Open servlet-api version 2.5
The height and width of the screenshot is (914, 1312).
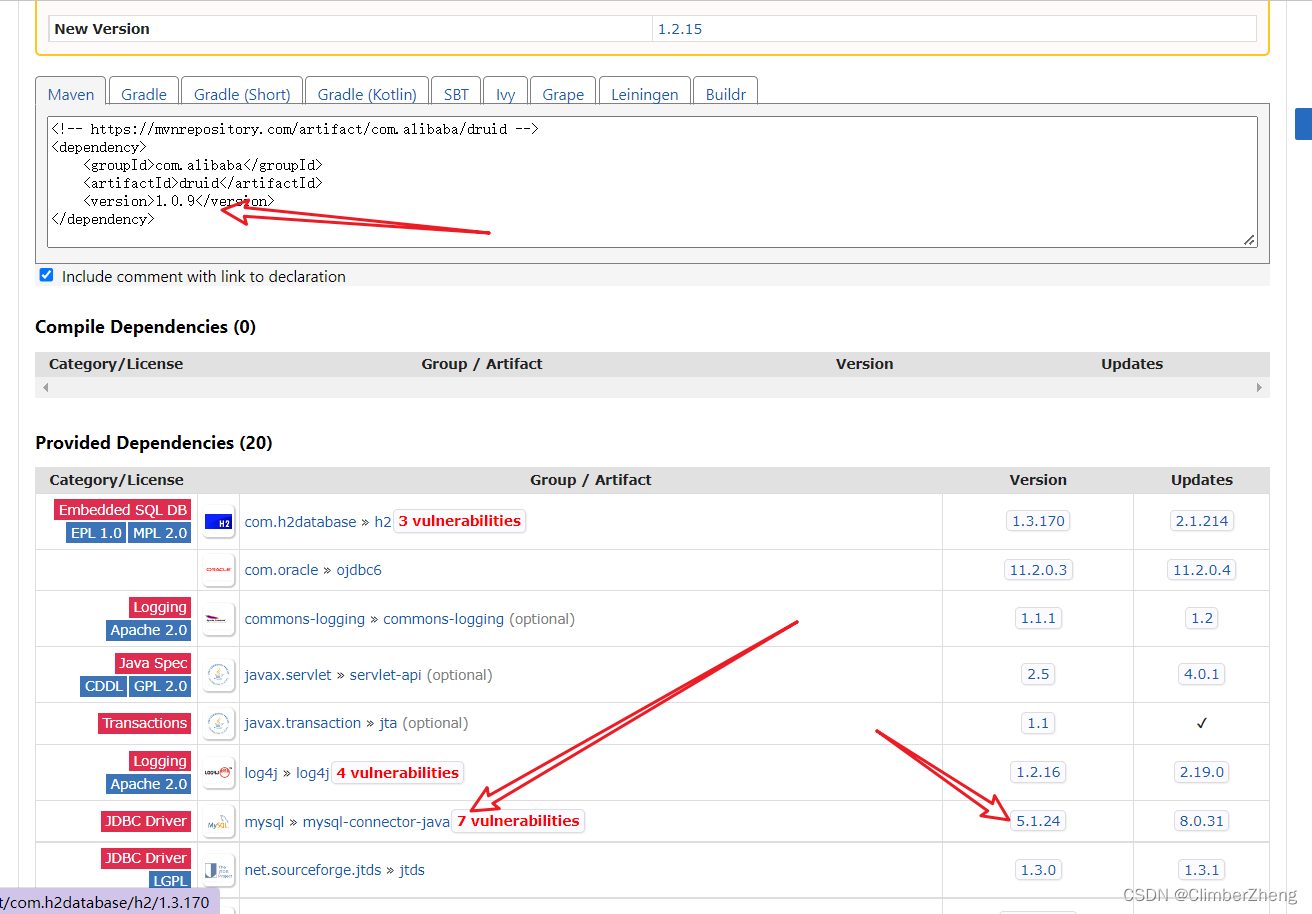[x=1038, y=675]
